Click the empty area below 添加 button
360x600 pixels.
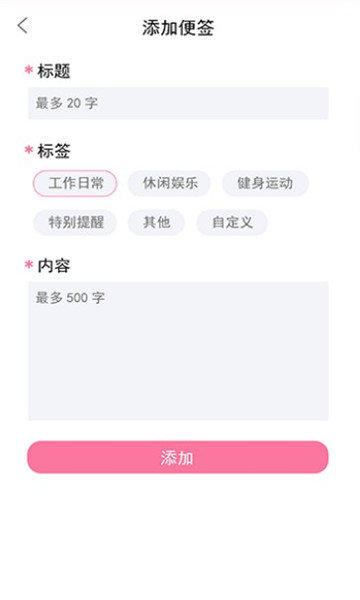click(x=180, y=536)
